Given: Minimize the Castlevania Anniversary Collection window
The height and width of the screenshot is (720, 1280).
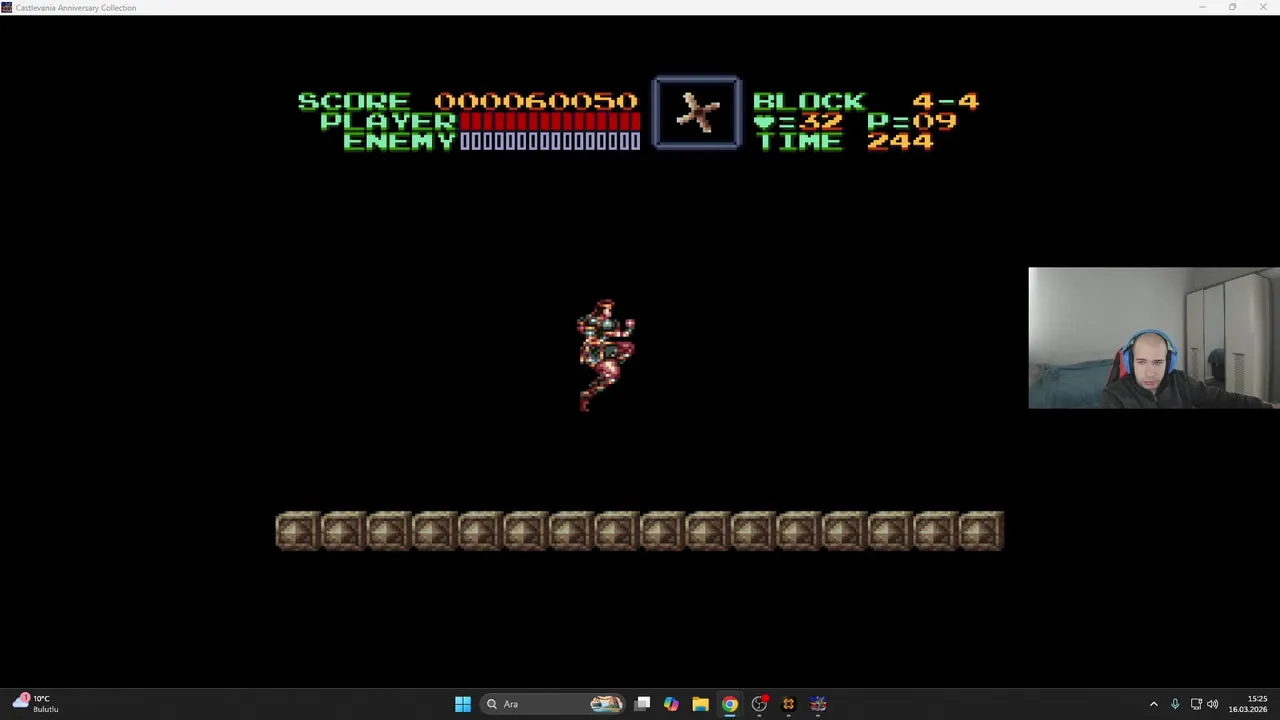Looking at the screenshot, I should click(1202, 7).
